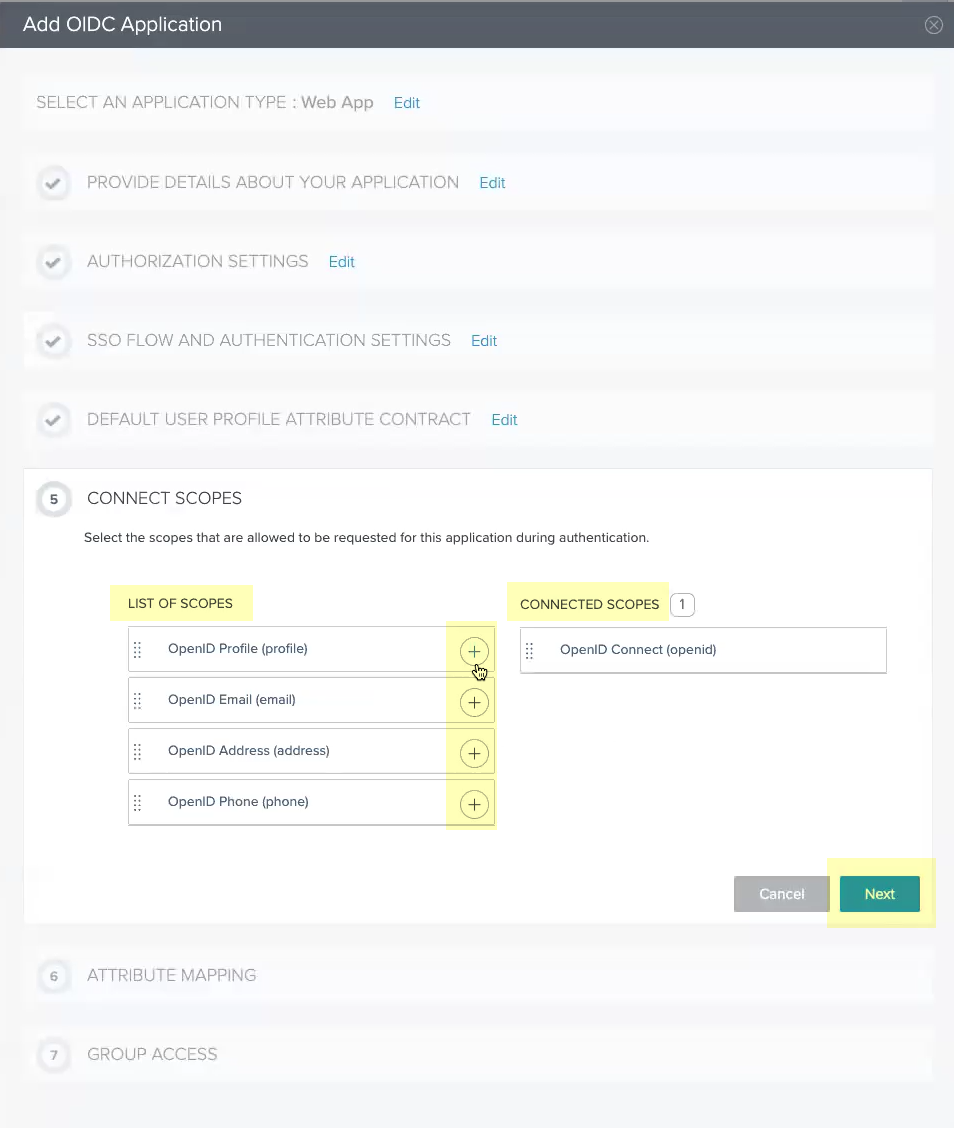
Task: Expand the Group Access step
Action: [x=152, y=1054]
